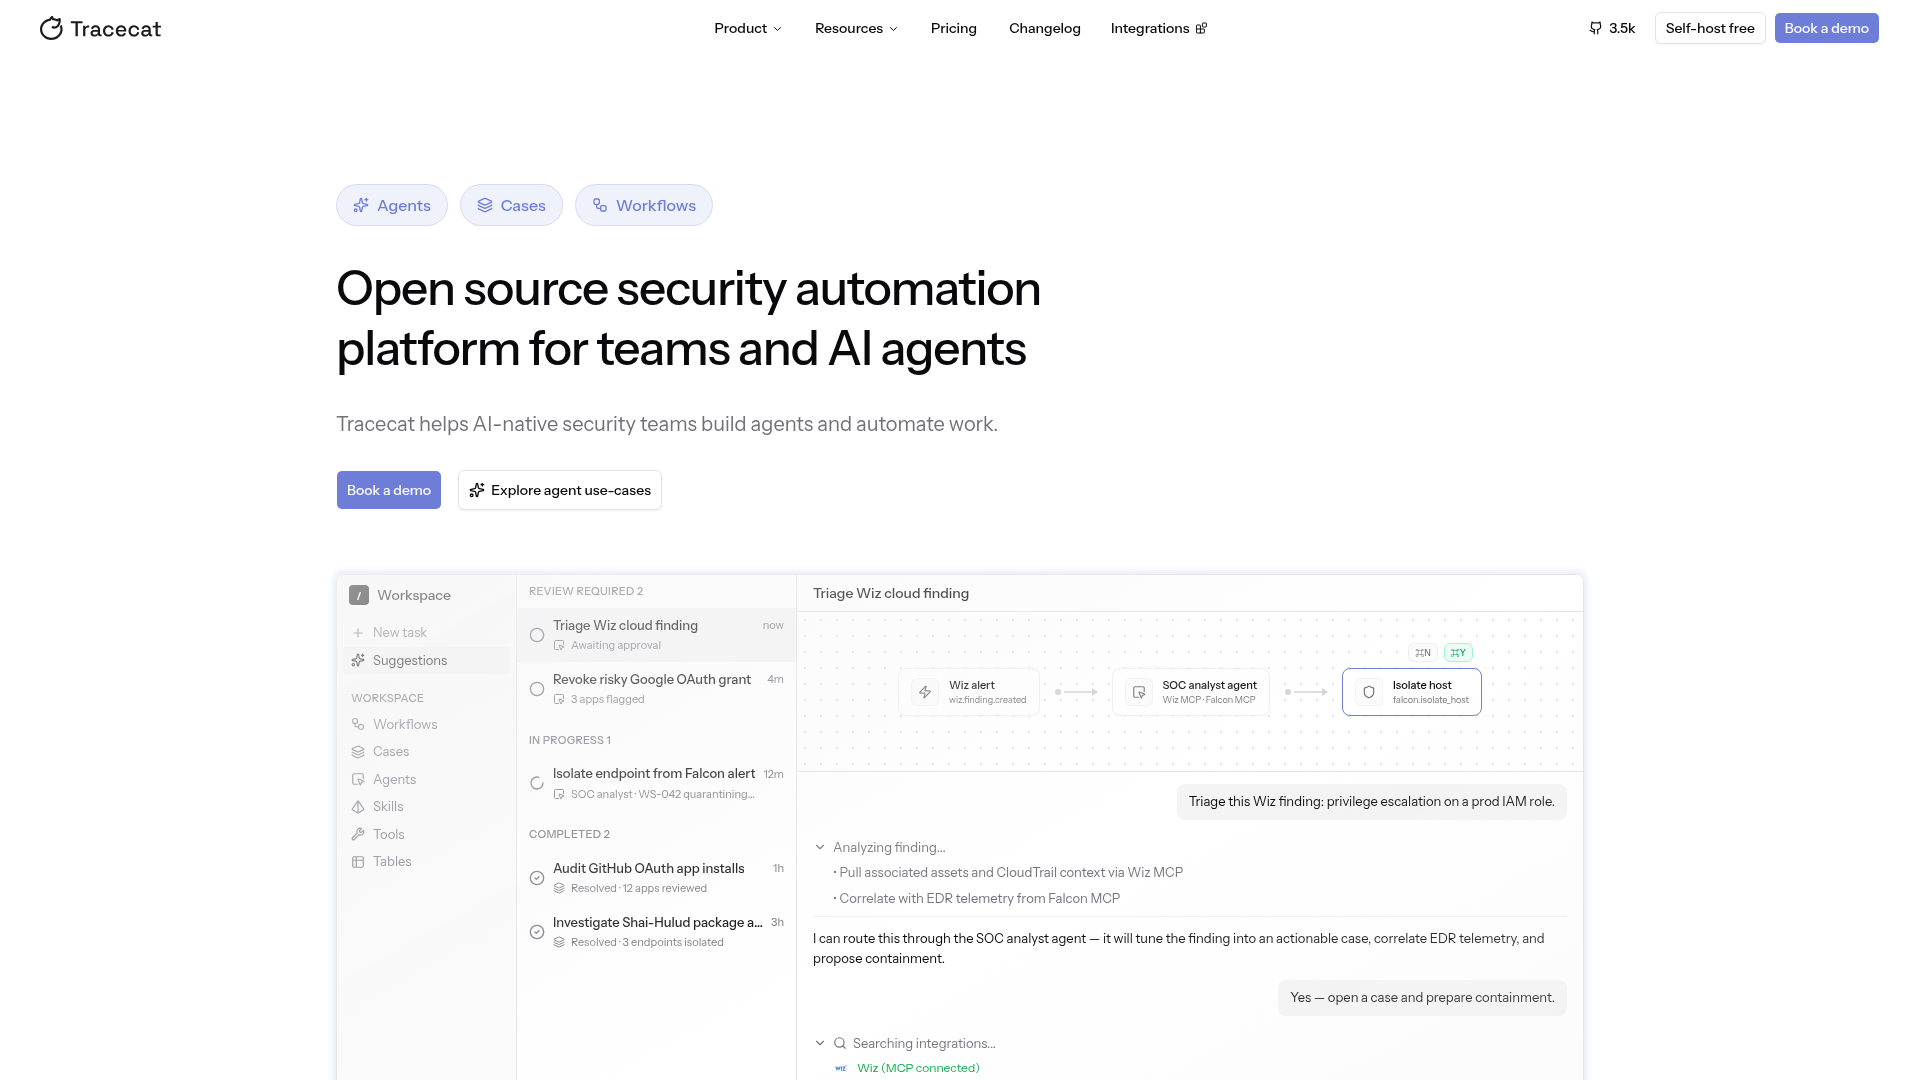1920x1080 pixels.
Task: Toggle status circle for Triage Wiz cloud finding
Action: point(537,635)
